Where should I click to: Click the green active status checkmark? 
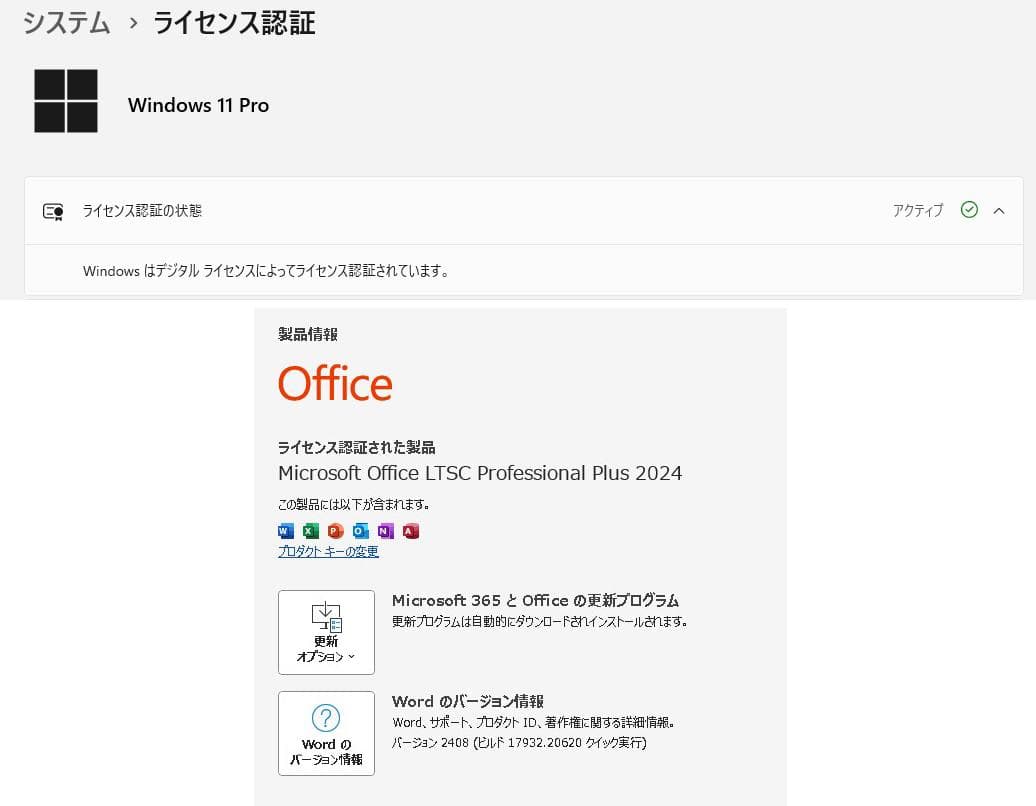pos(968,210)
